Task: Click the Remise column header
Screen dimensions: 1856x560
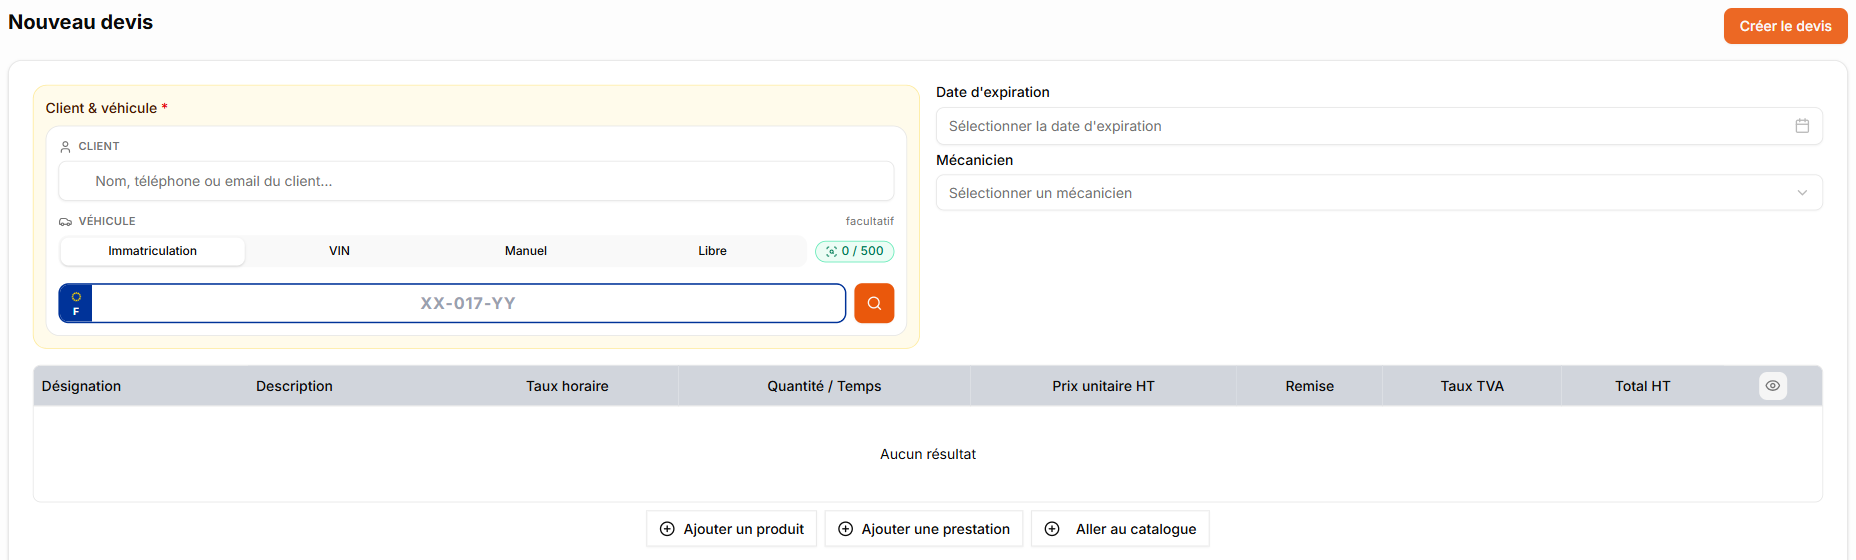Action: (x=1309, y=386)
